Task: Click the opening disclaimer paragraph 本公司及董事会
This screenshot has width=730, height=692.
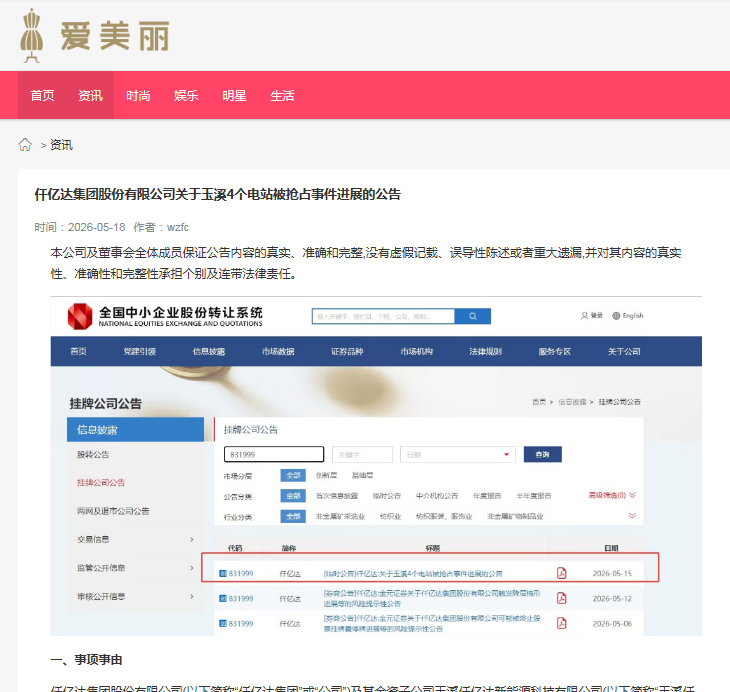Action: (365, 263)
